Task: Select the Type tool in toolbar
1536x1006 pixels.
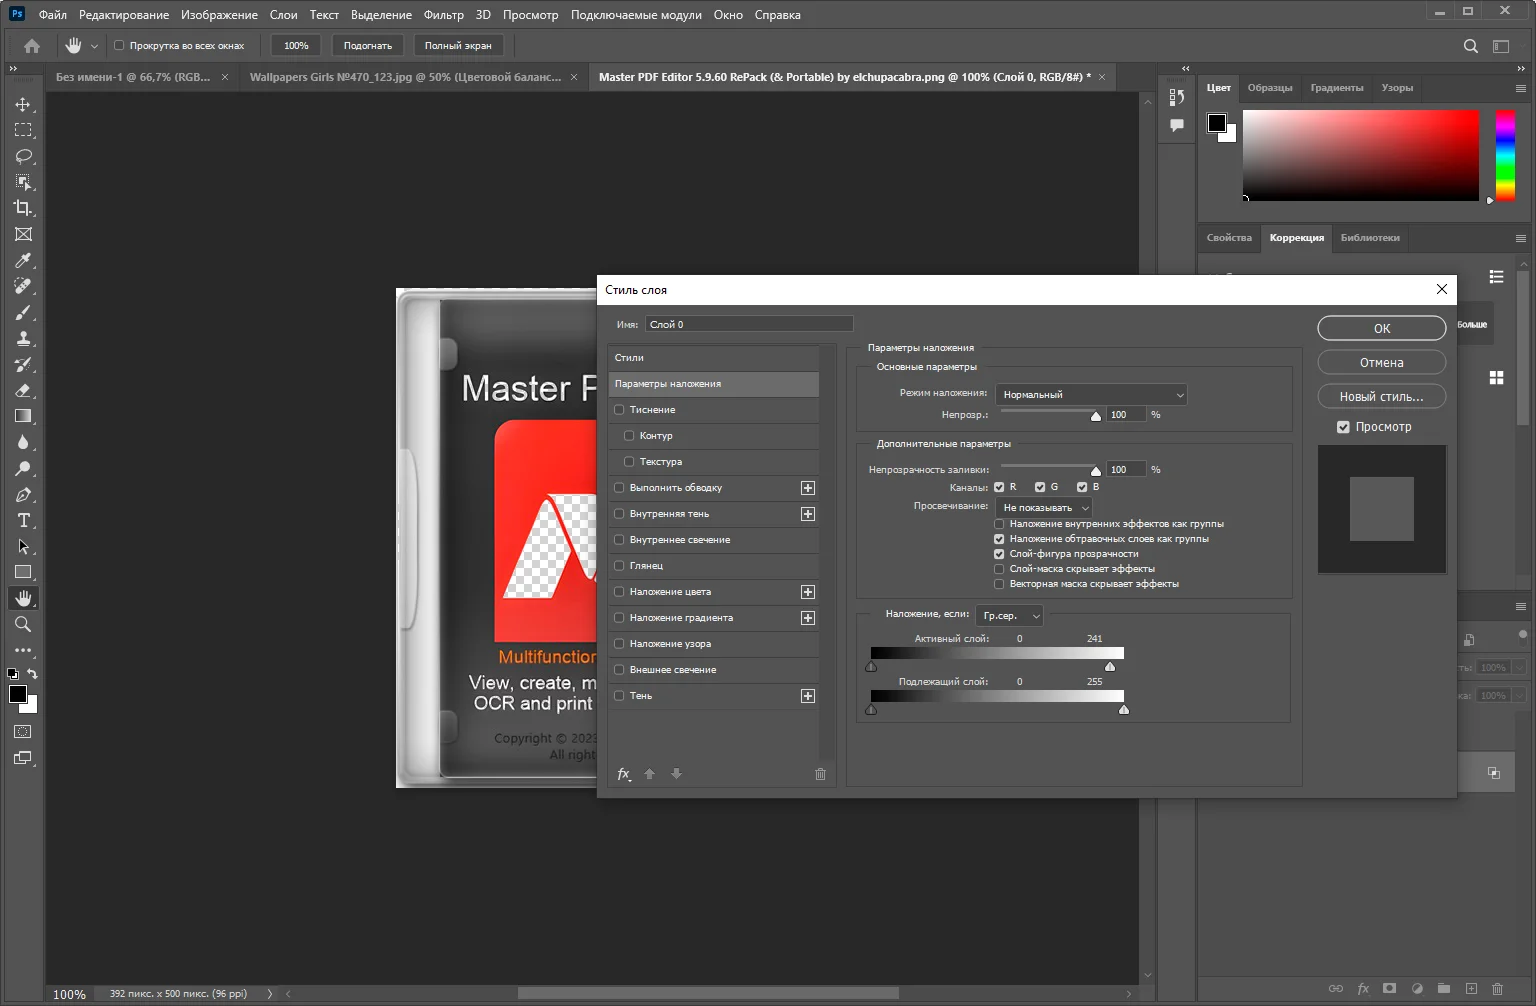Action: coord(23,520)
